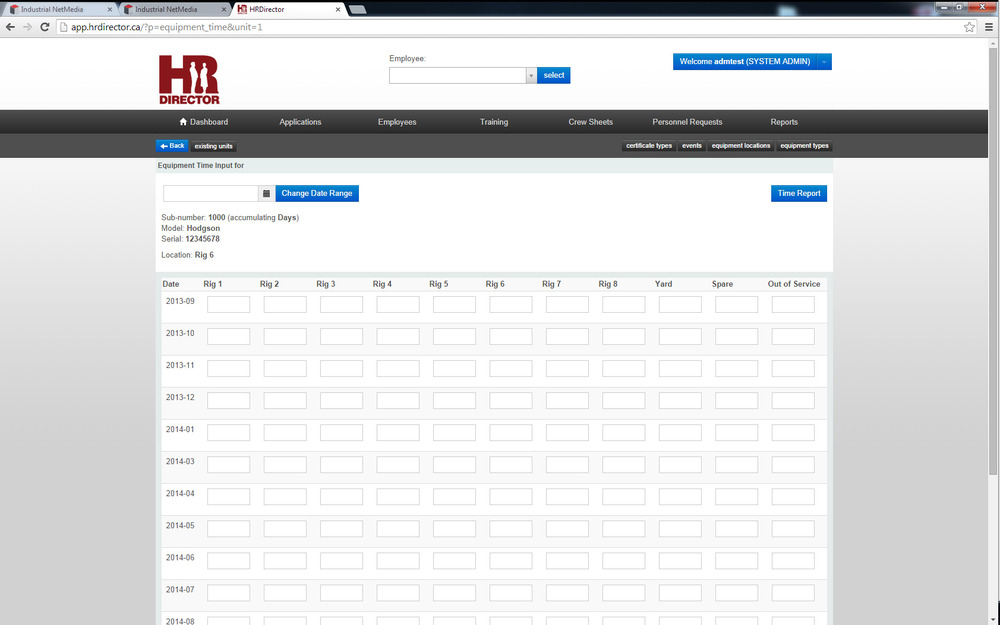Screen dimensions: 1000x625
Task: Click the Rig 5 field for 2014-01
Action: point(454,432)
